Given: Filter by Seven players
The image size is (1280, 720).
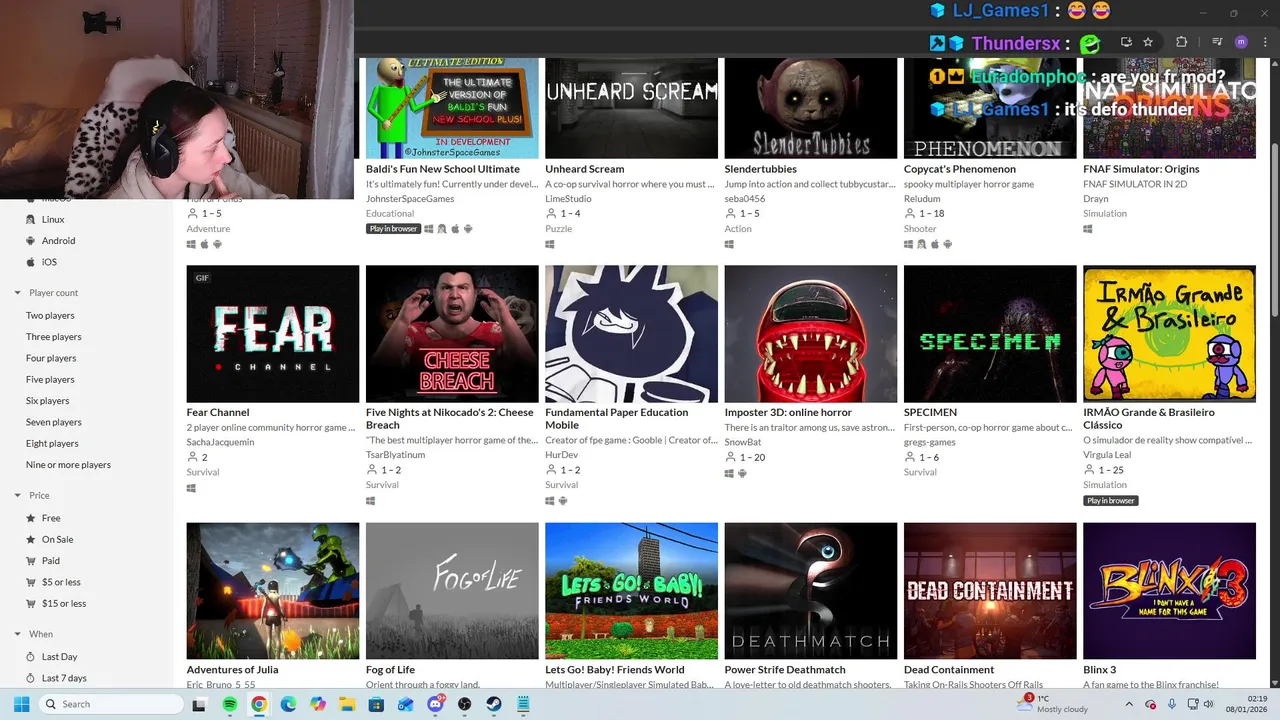Looking at the screenshot, I should 54,422.
